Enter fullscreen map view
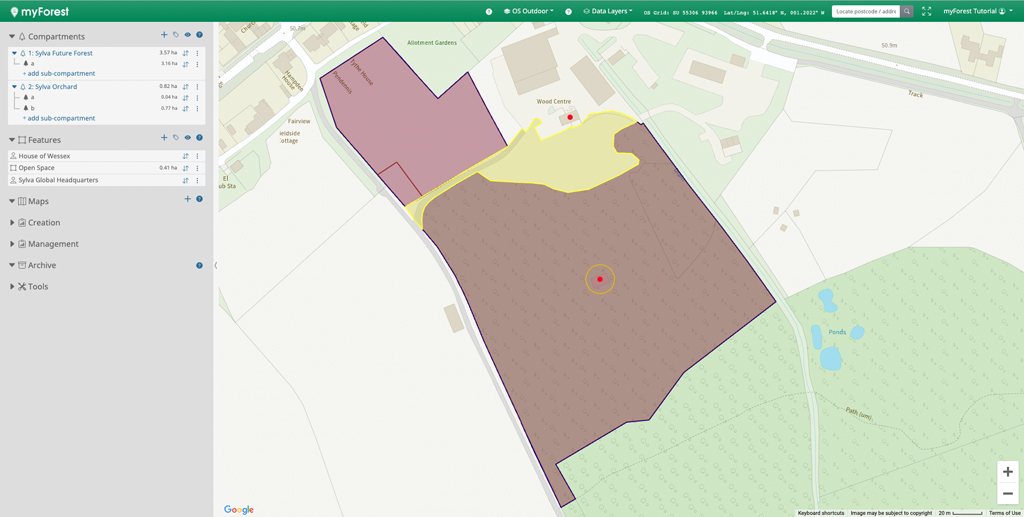Viewport: 1024px width, 517px height. click(x=927, y=11)
